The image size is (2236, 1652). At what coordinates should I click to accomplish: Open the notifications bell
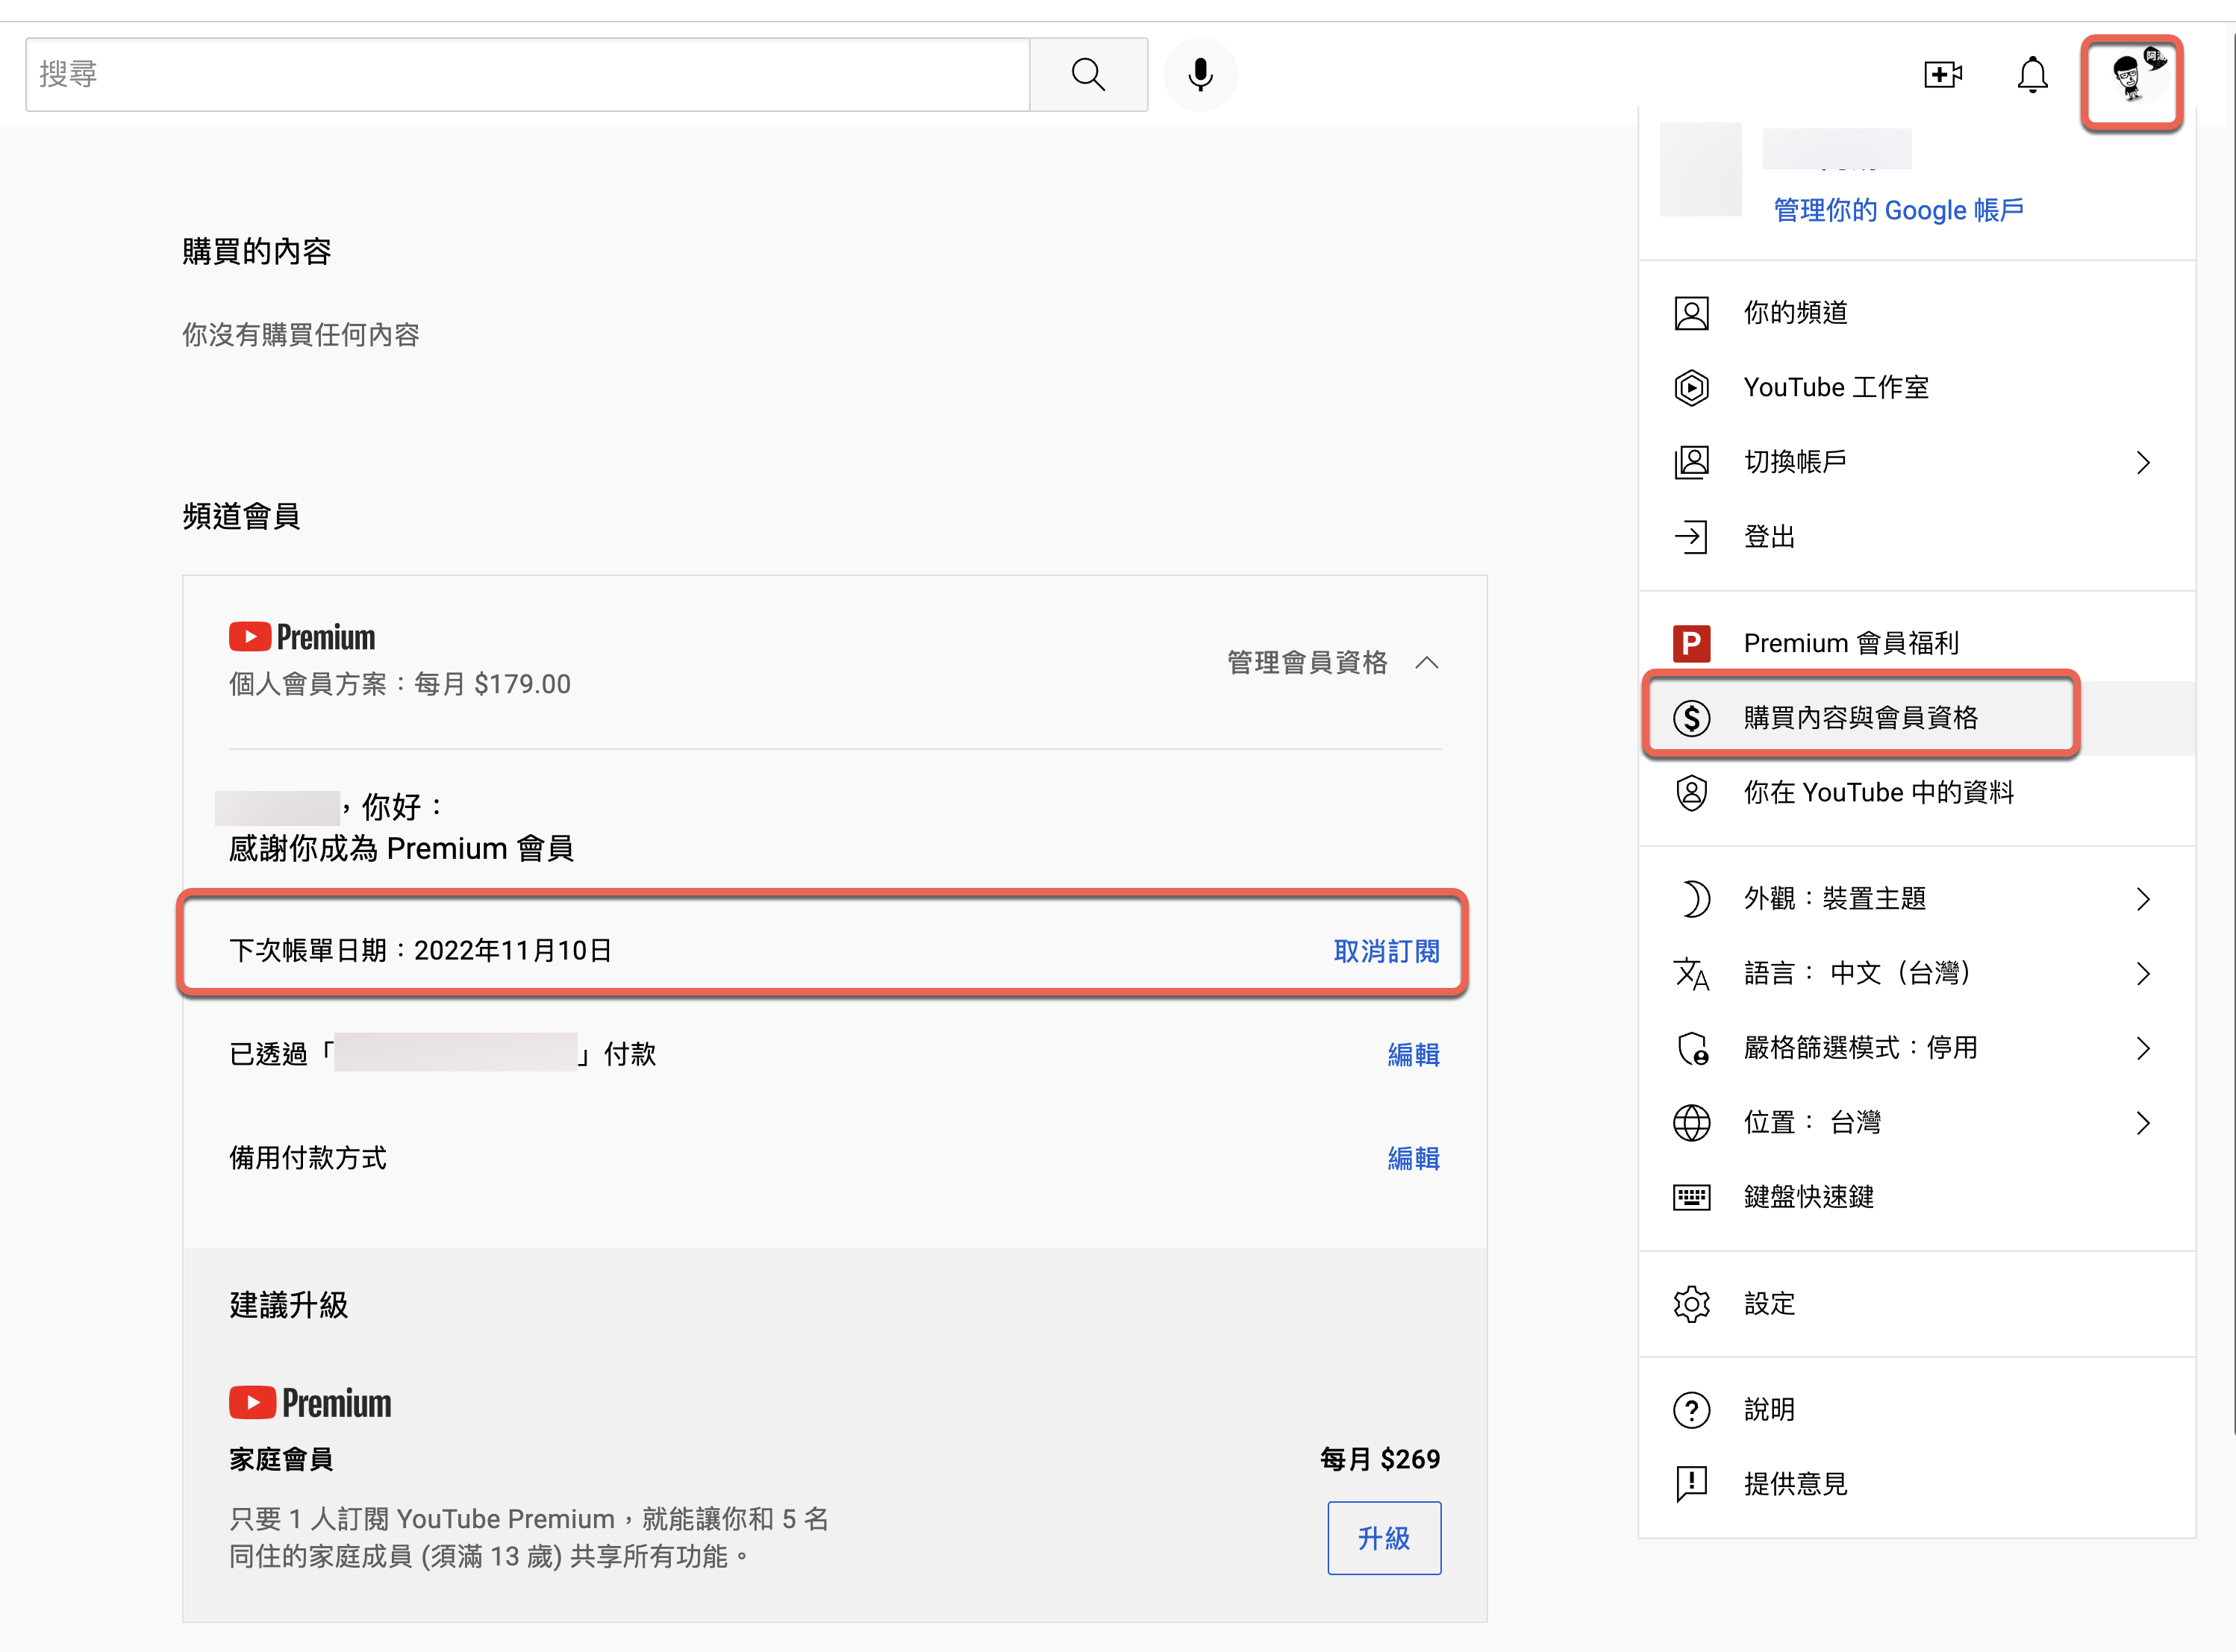click(2032, 75)
